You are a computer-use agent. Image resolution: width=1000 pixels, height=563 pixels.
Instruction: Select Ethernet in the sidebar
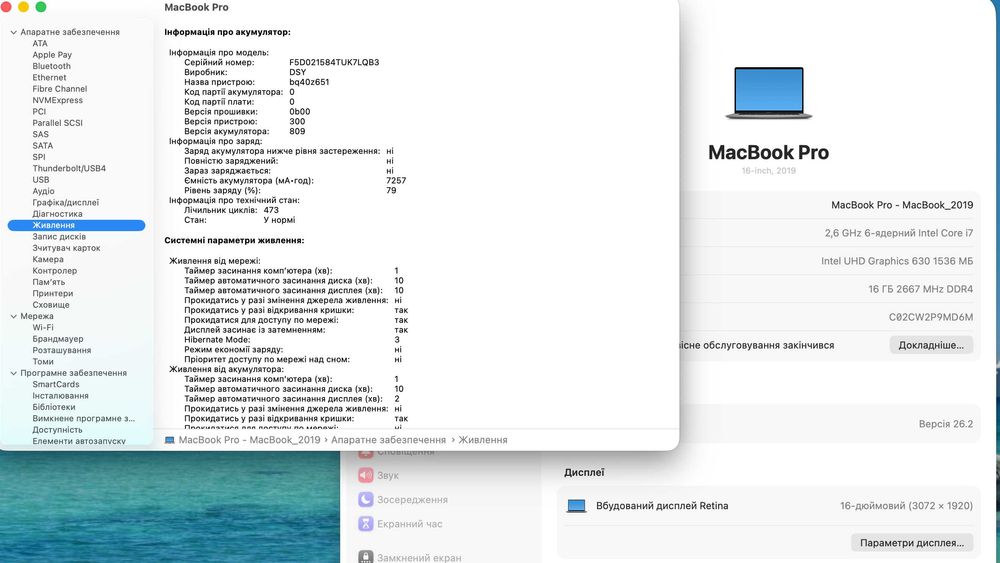tap(49, 78)
